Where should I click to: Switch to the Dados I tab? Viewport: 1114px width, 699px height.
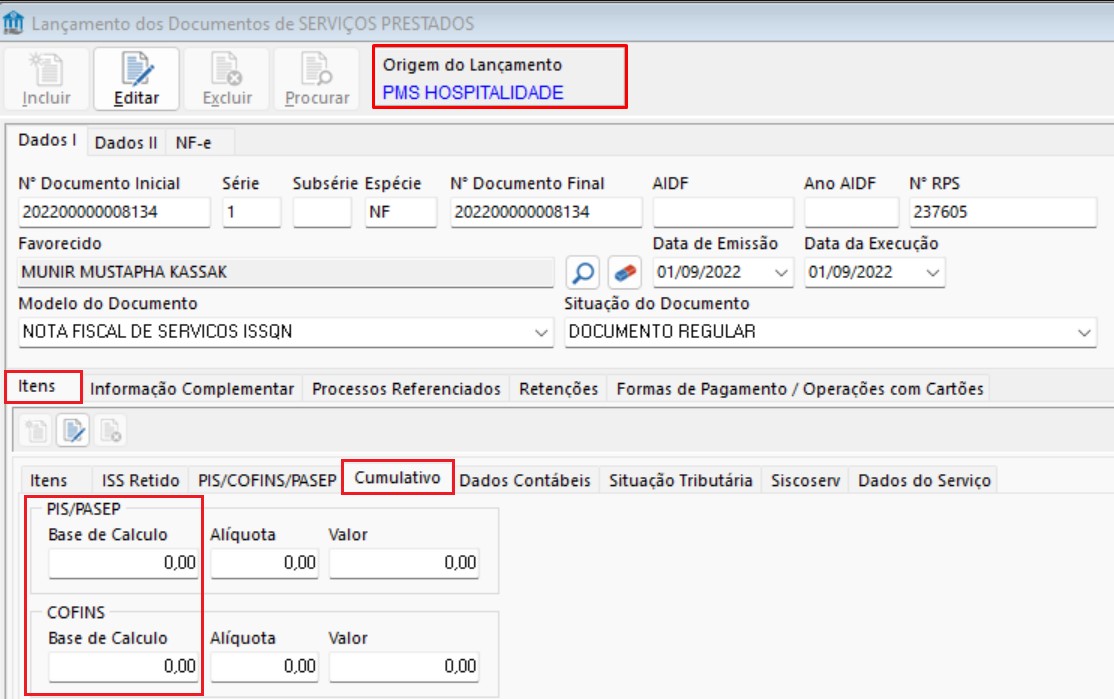point(47,140)
